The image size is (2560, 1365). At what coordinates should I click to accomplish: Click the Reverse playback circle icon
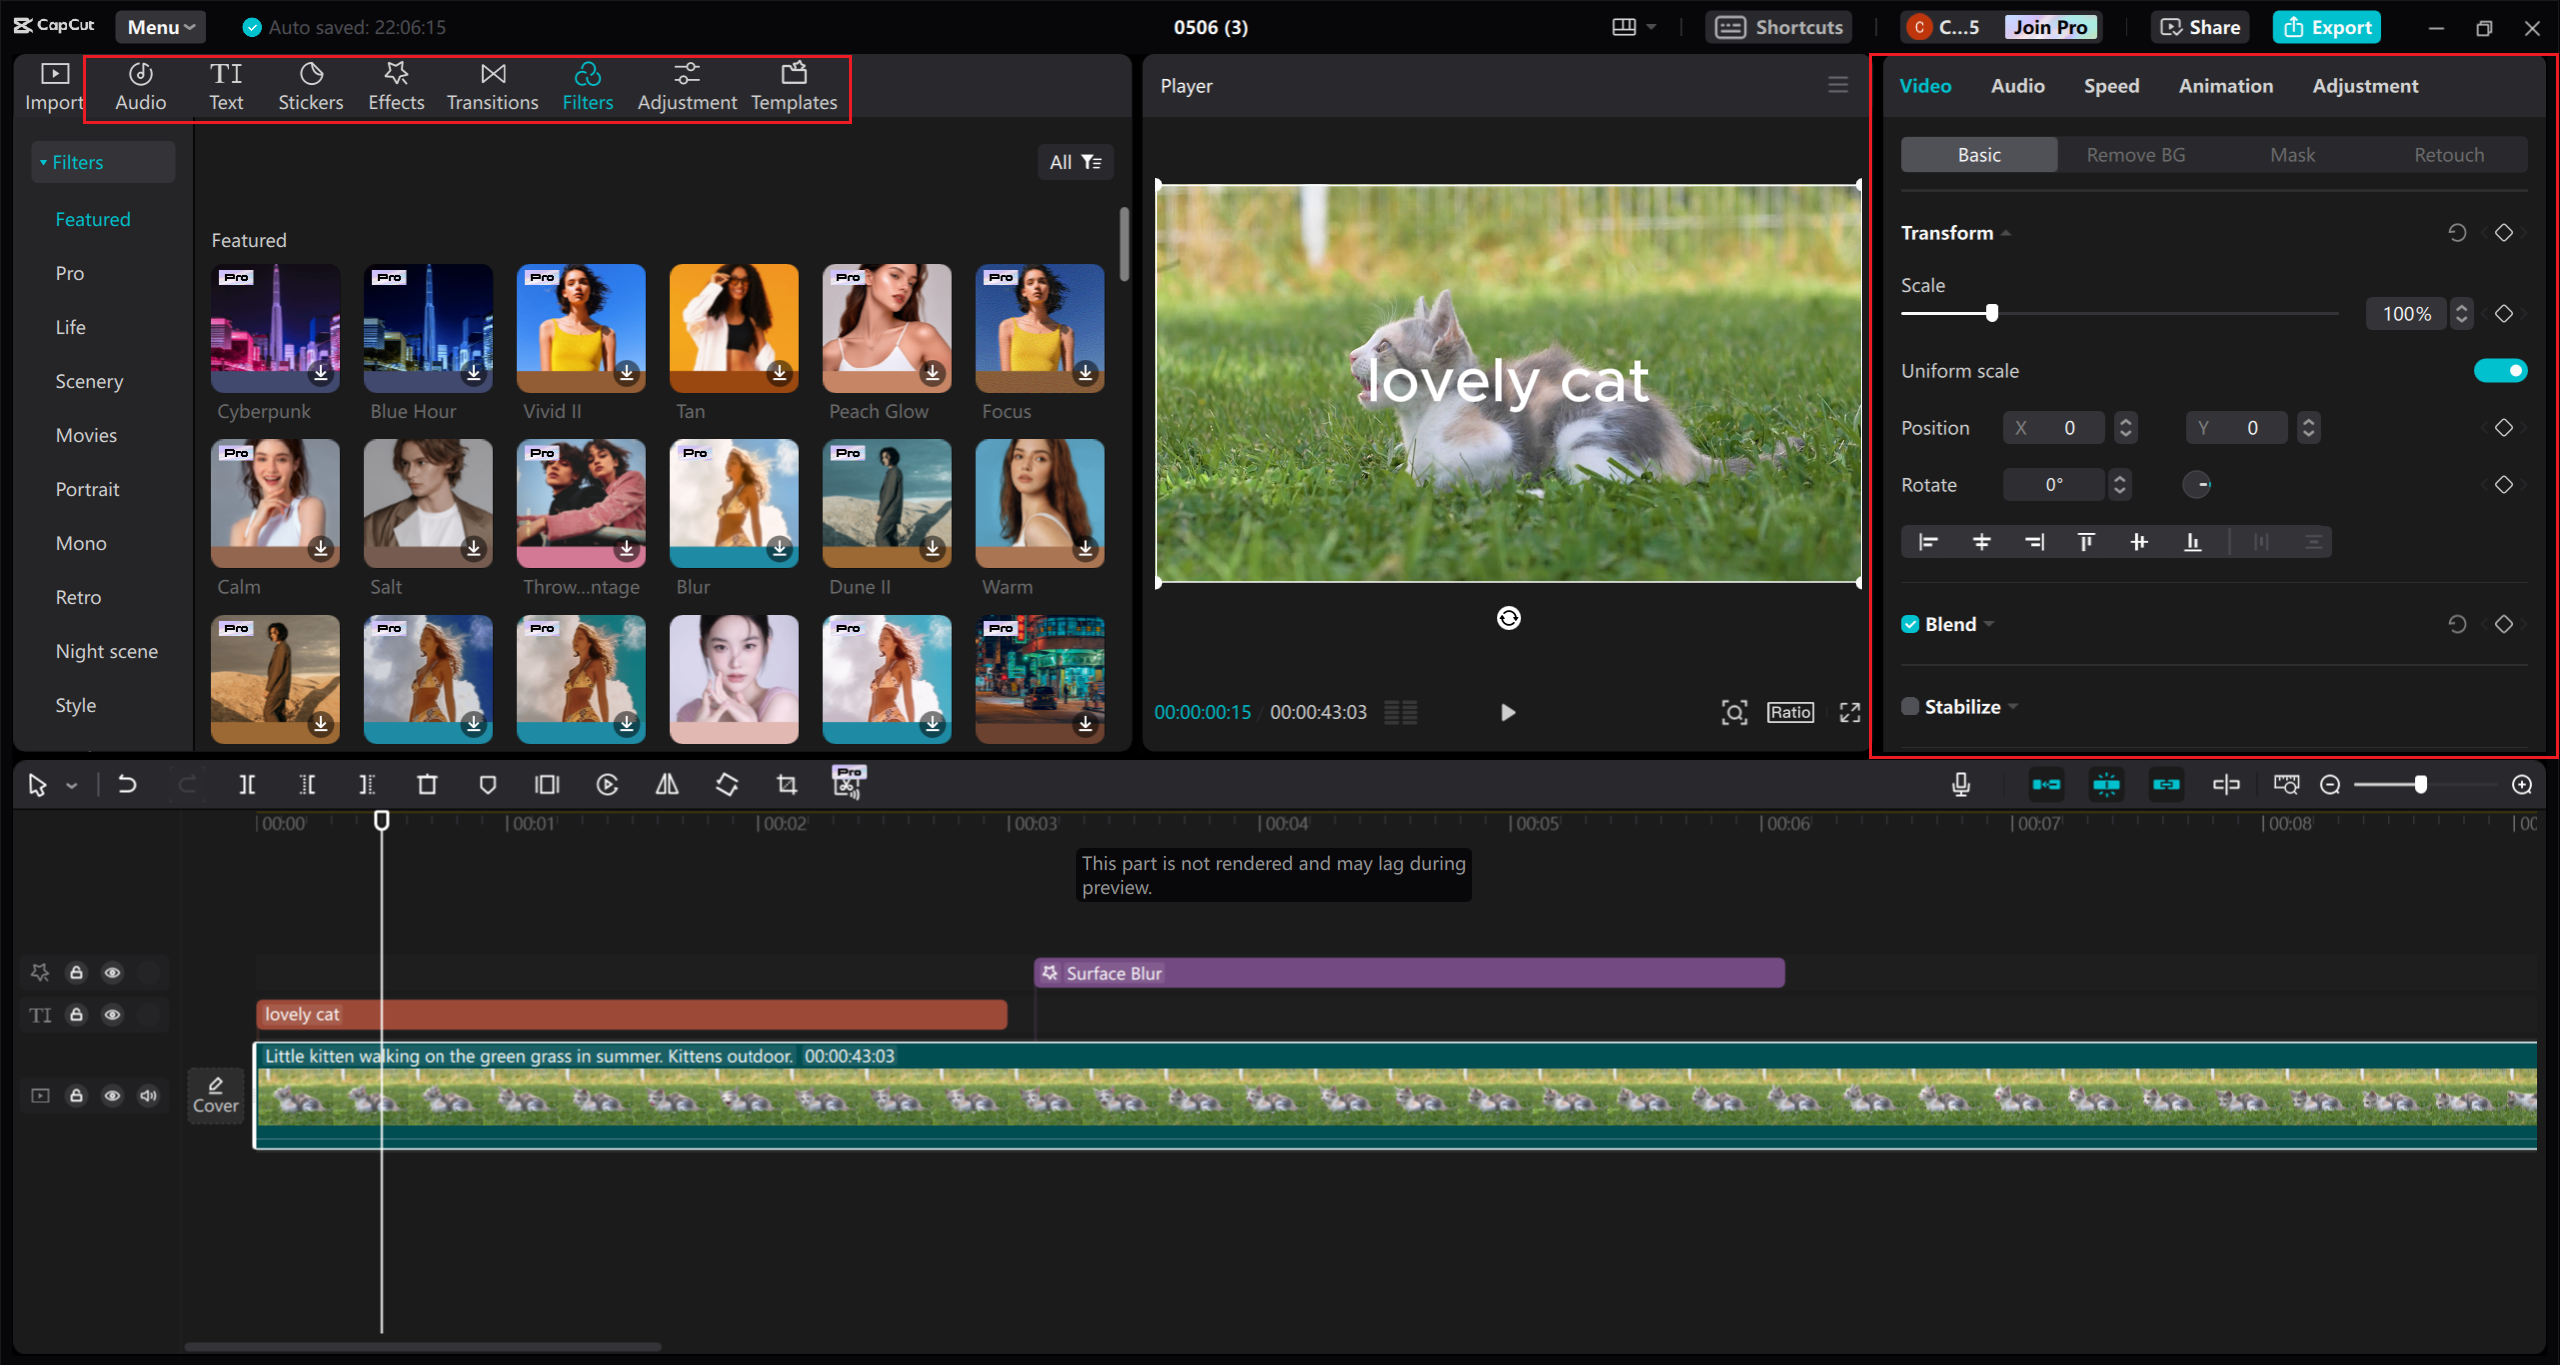pyautogui.click(x=607, y=785)
